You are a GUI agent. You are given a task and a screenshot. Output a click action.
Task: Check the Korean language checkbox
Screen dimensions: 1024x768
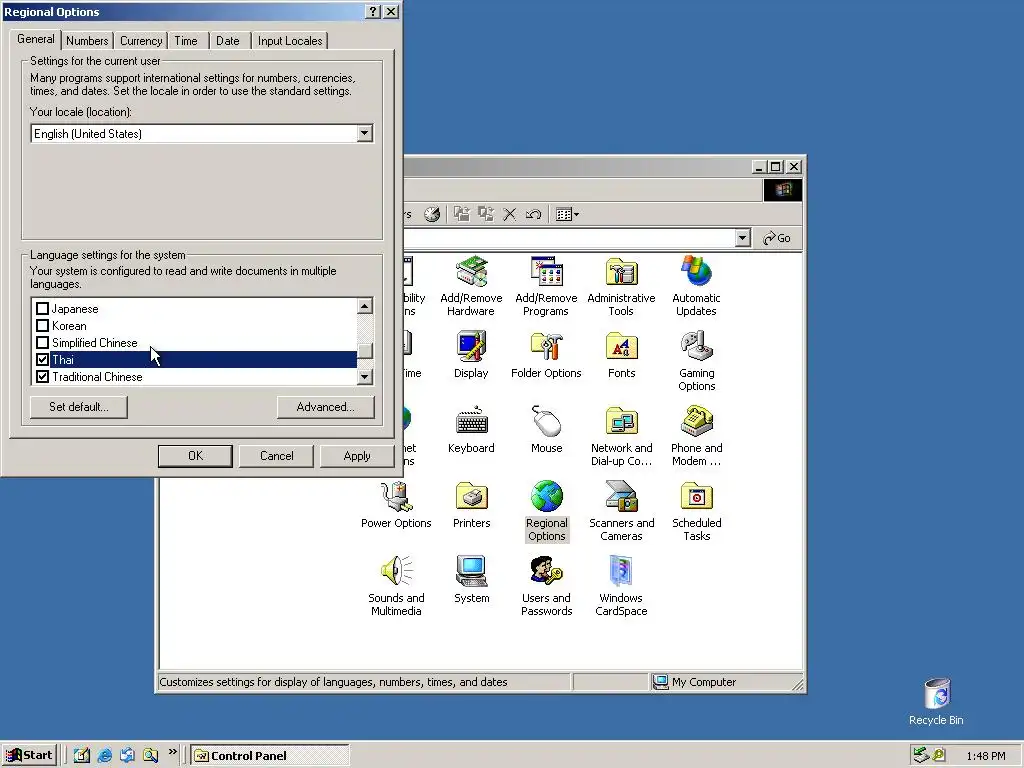pos(42,325)
